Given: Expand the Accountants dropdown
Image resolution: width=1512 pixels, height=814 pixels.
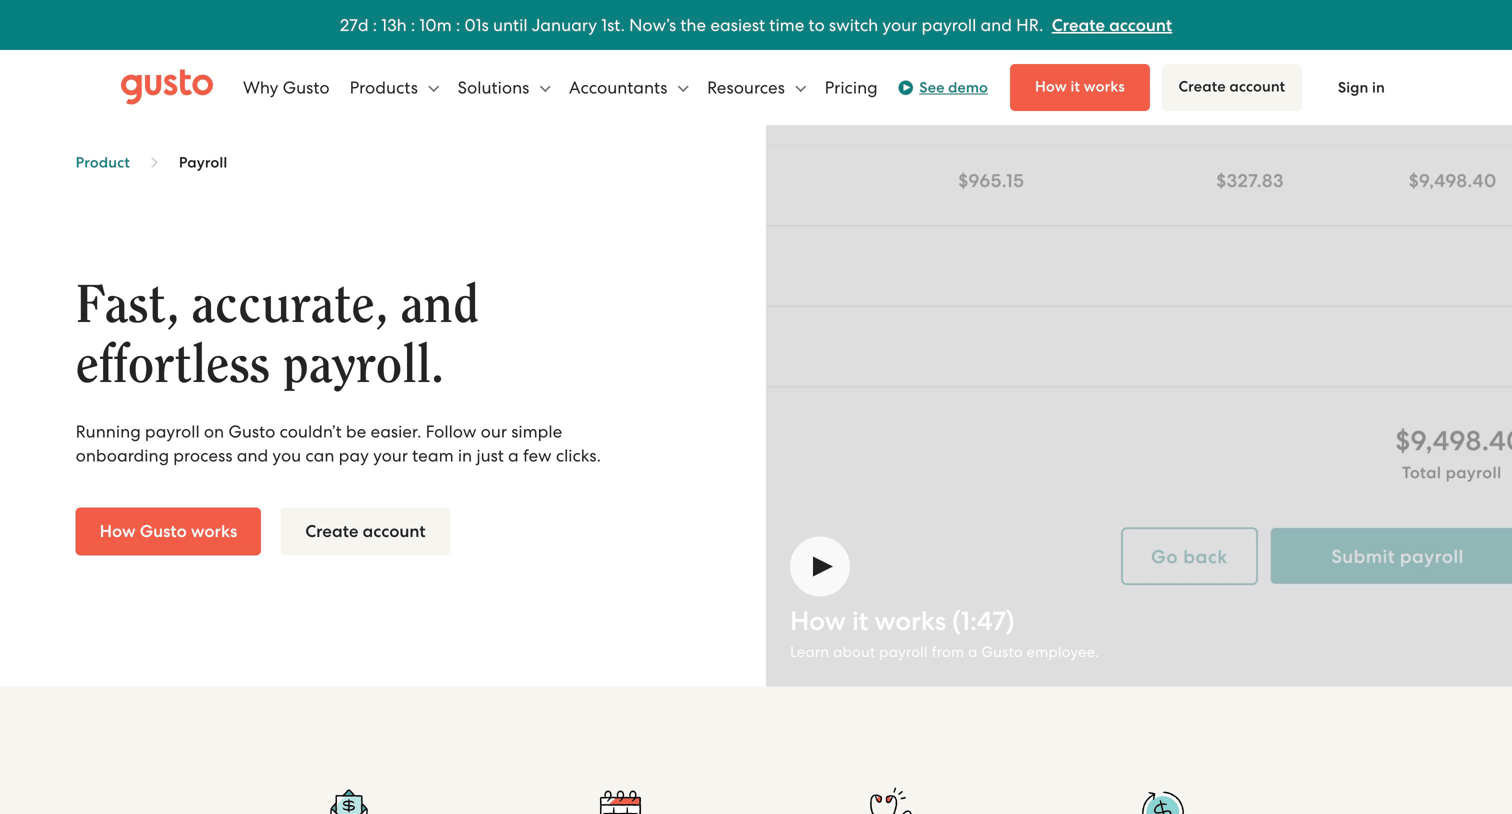Looking at the screenshot, I should click(629, 88).
